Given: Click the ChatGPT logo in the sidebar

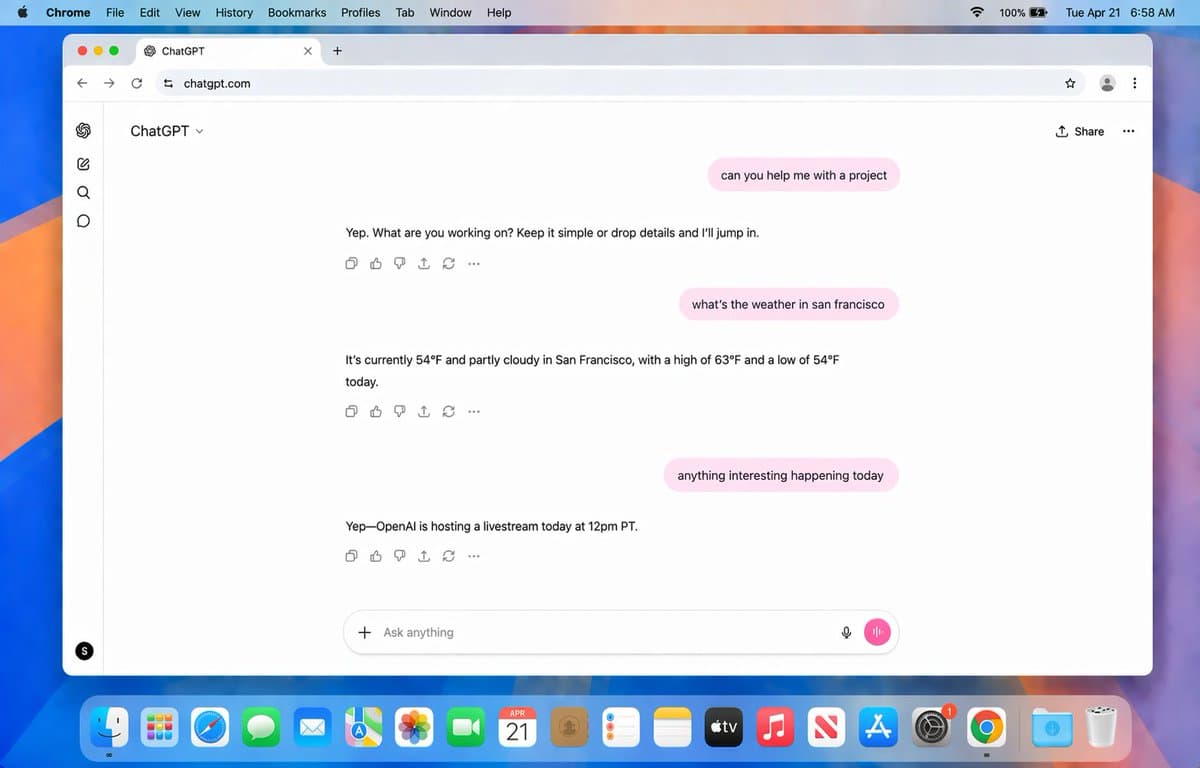Looking at the screenshot, I should 83,130.
